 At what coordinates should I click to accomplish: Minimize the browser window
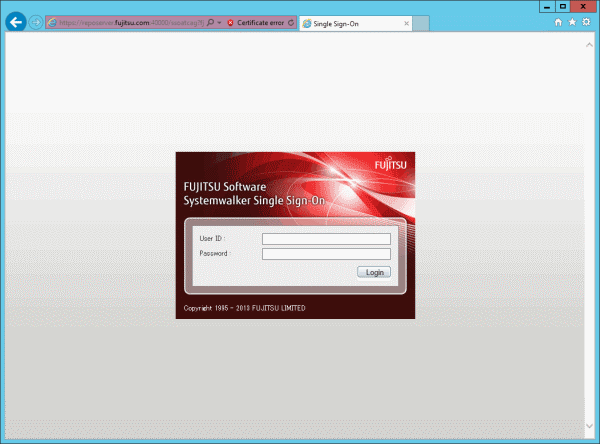pyautogui.click(x=547, y=7)
